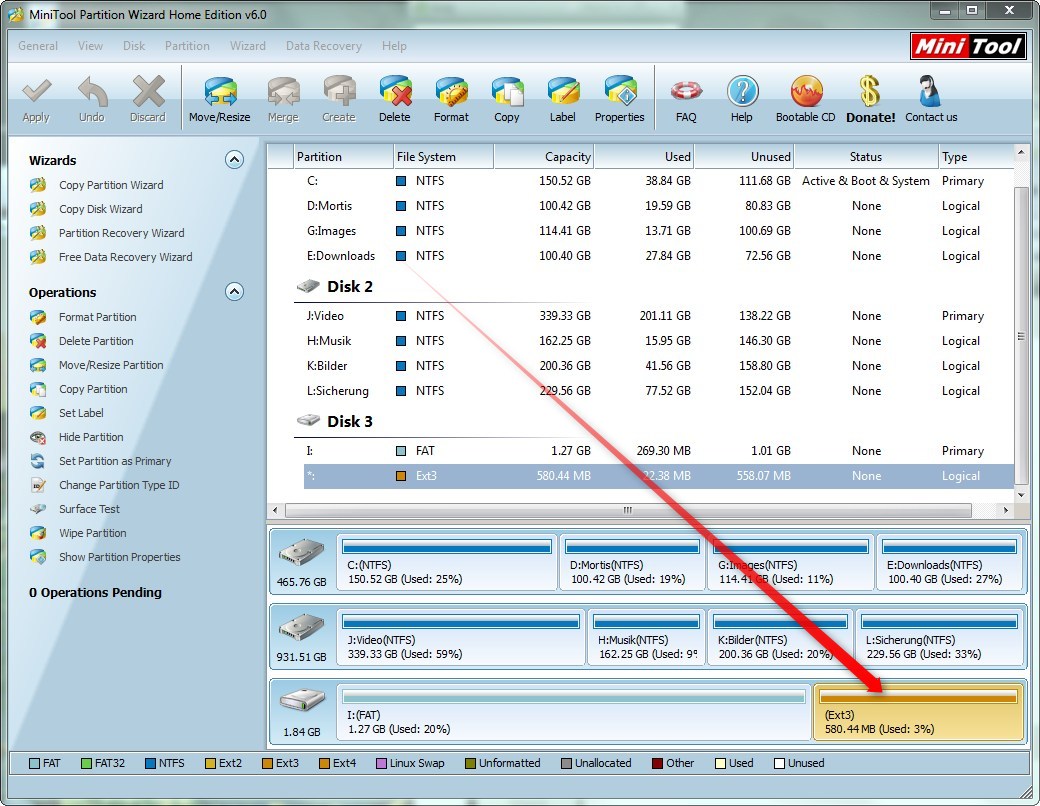The image size is (1040, 806).
Task: Sort by the File System column header
Action: 444,157
